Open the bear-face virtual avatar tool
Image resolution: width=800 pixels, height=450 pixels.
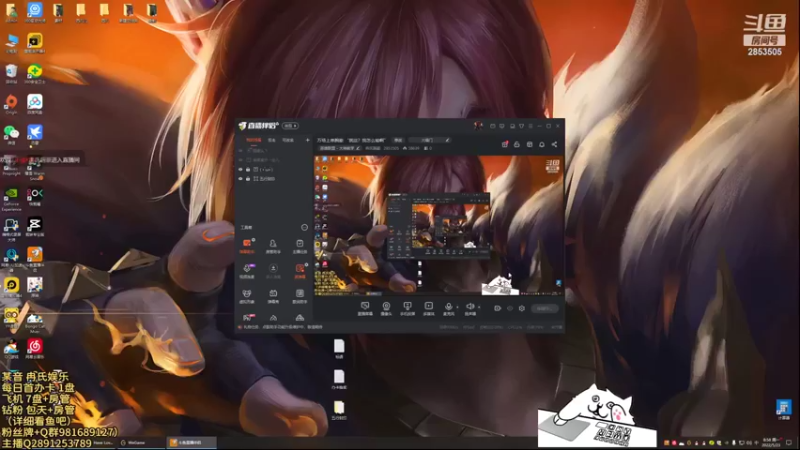point(247,295)
